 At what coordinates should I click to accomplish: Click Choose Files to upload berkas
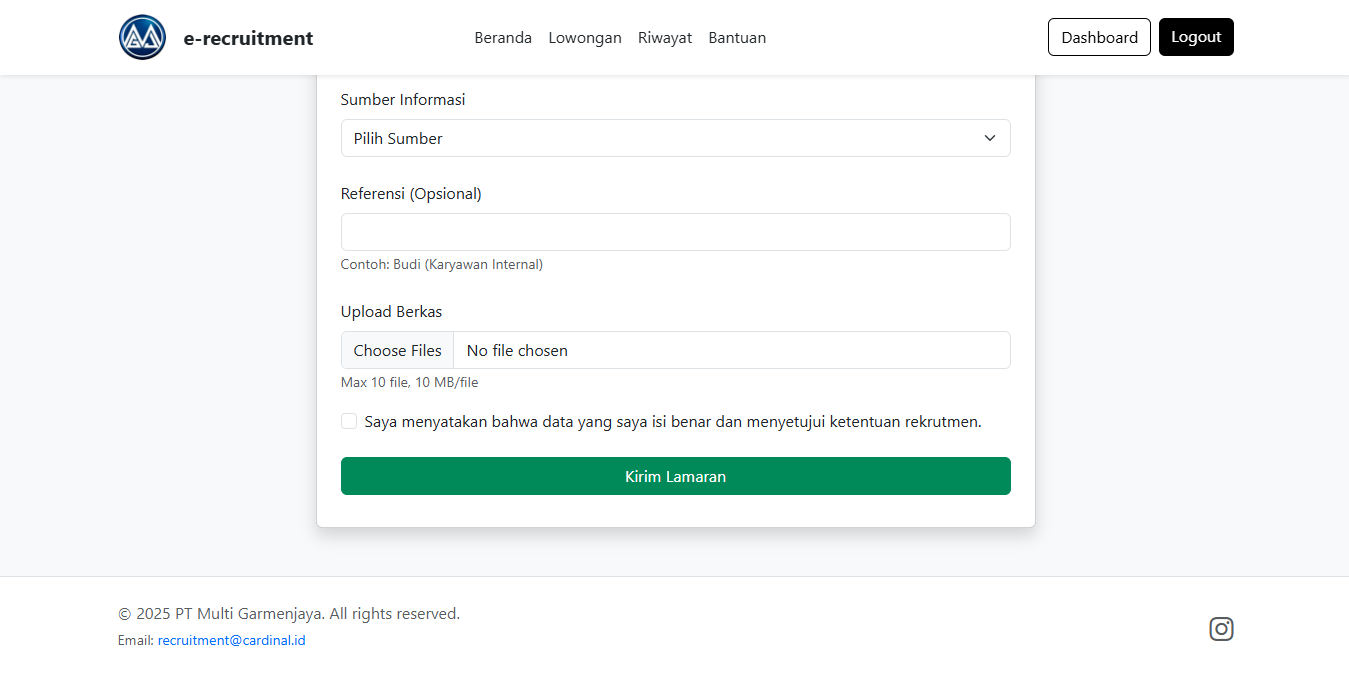(x=397, y=350)
